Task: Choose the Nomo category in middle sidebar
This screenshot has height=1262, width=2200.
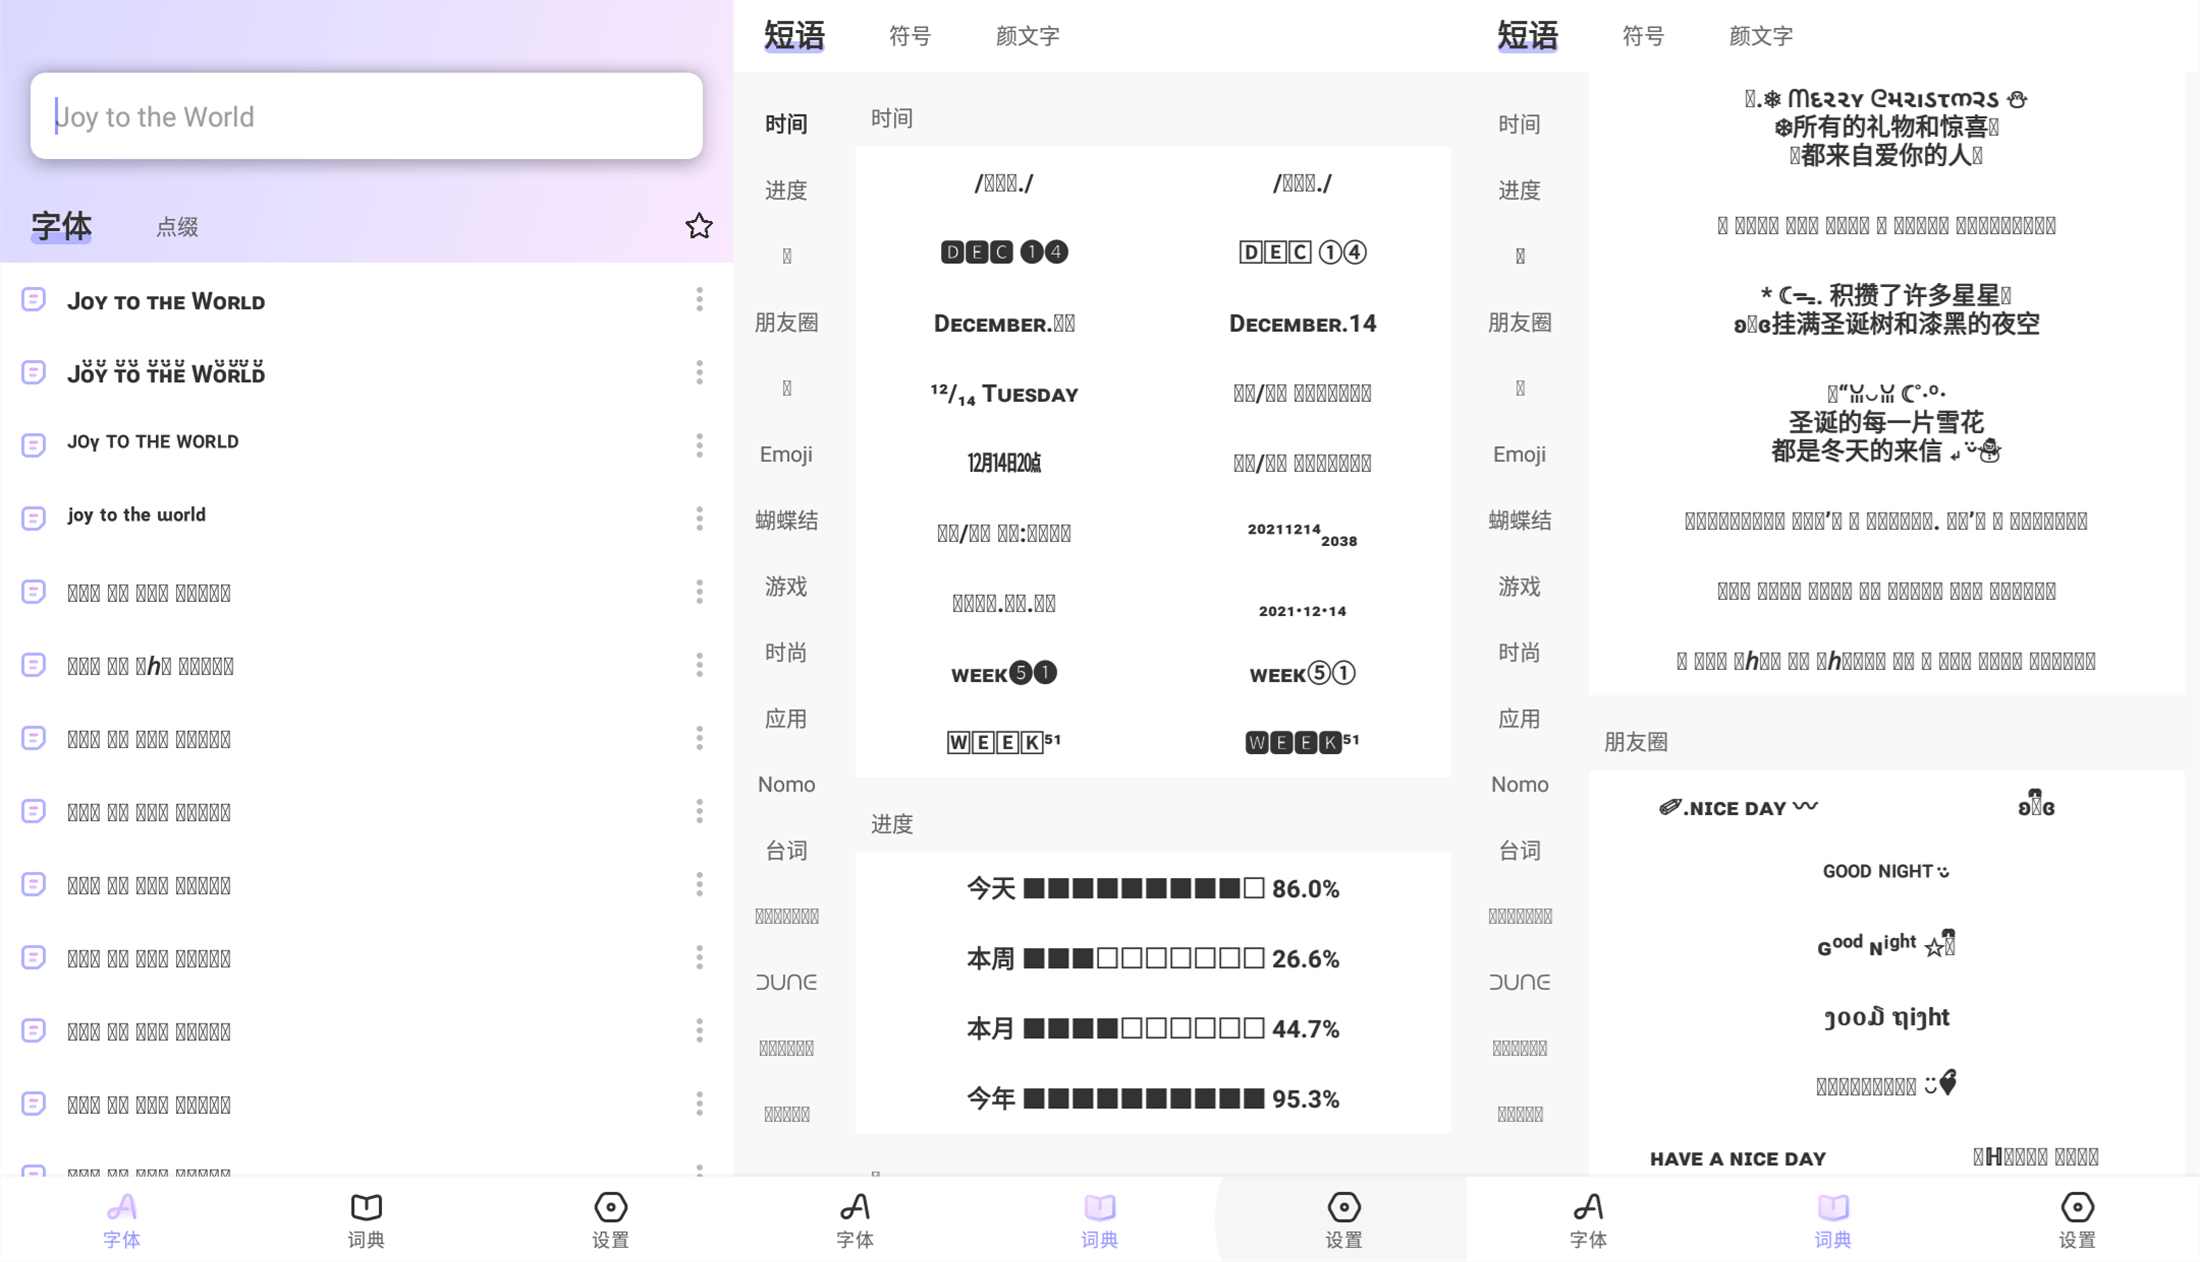Action: point(786,784)
